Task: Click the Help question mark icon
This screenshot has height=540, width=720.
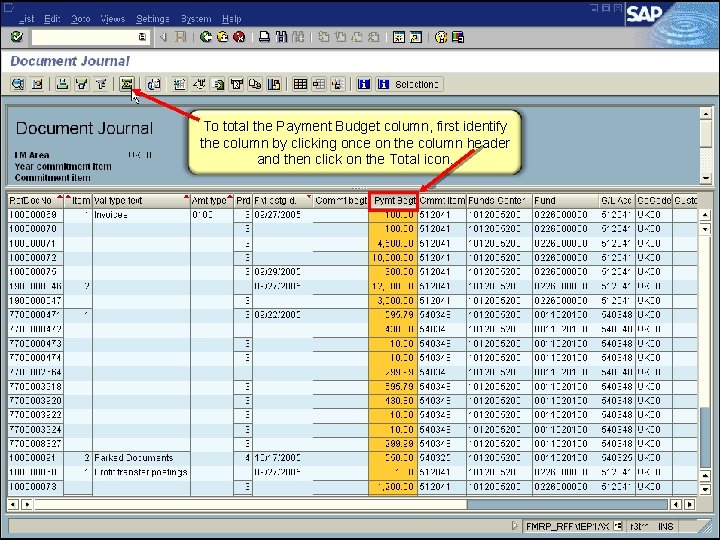Action: (441, 37)
